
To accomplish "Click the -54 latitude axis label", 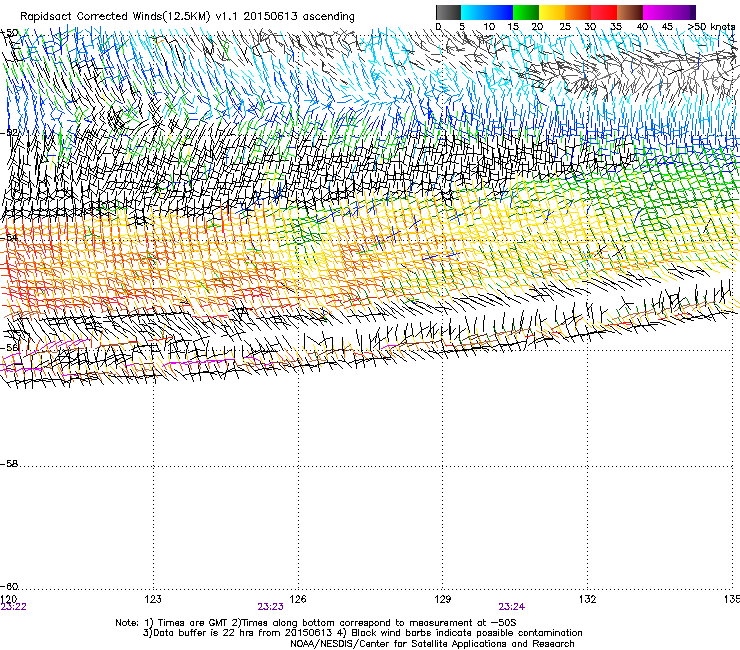I will tap(9, 238).
